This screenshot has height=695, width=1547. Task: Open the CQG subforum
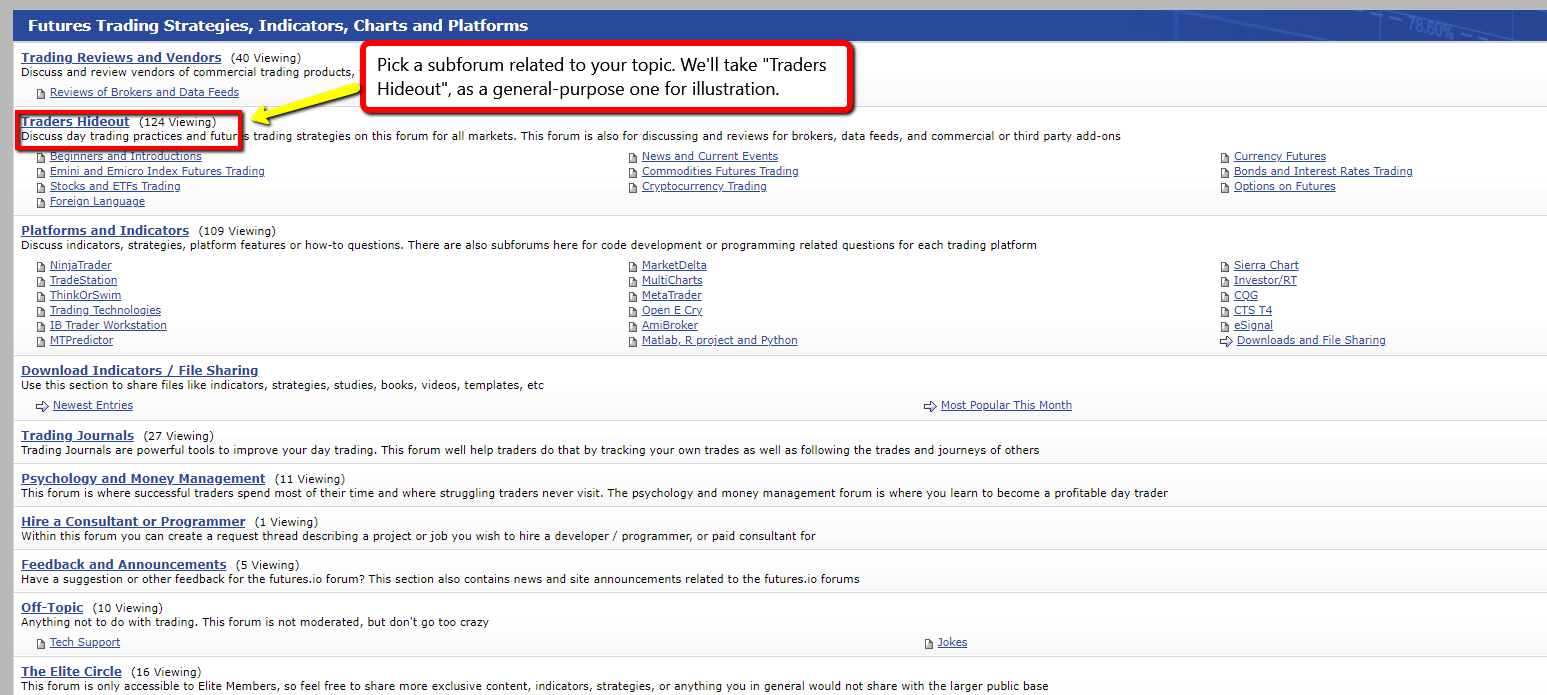pos(1246,295)
